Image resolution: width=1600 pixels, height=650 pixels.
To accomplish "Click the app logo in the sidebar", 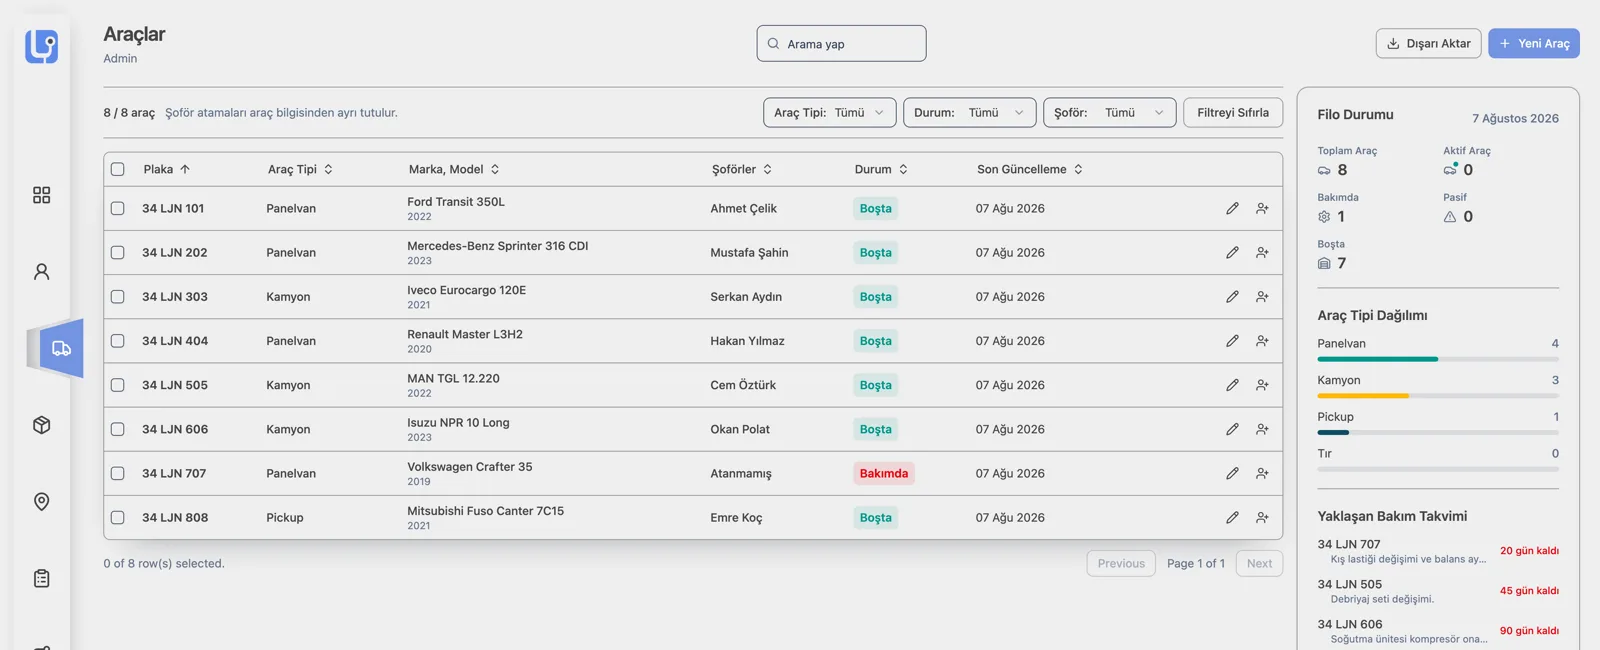I will coord(41,46).
